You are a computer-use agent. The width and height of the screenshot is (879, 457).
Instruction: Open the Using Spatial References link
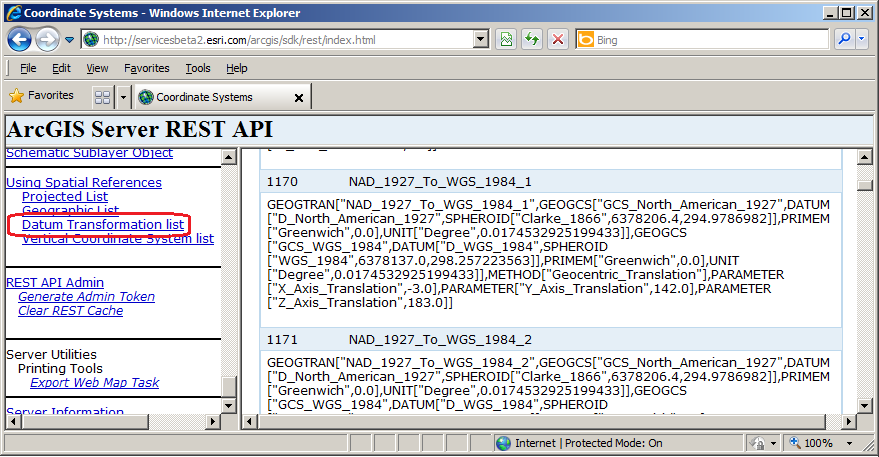84,183
